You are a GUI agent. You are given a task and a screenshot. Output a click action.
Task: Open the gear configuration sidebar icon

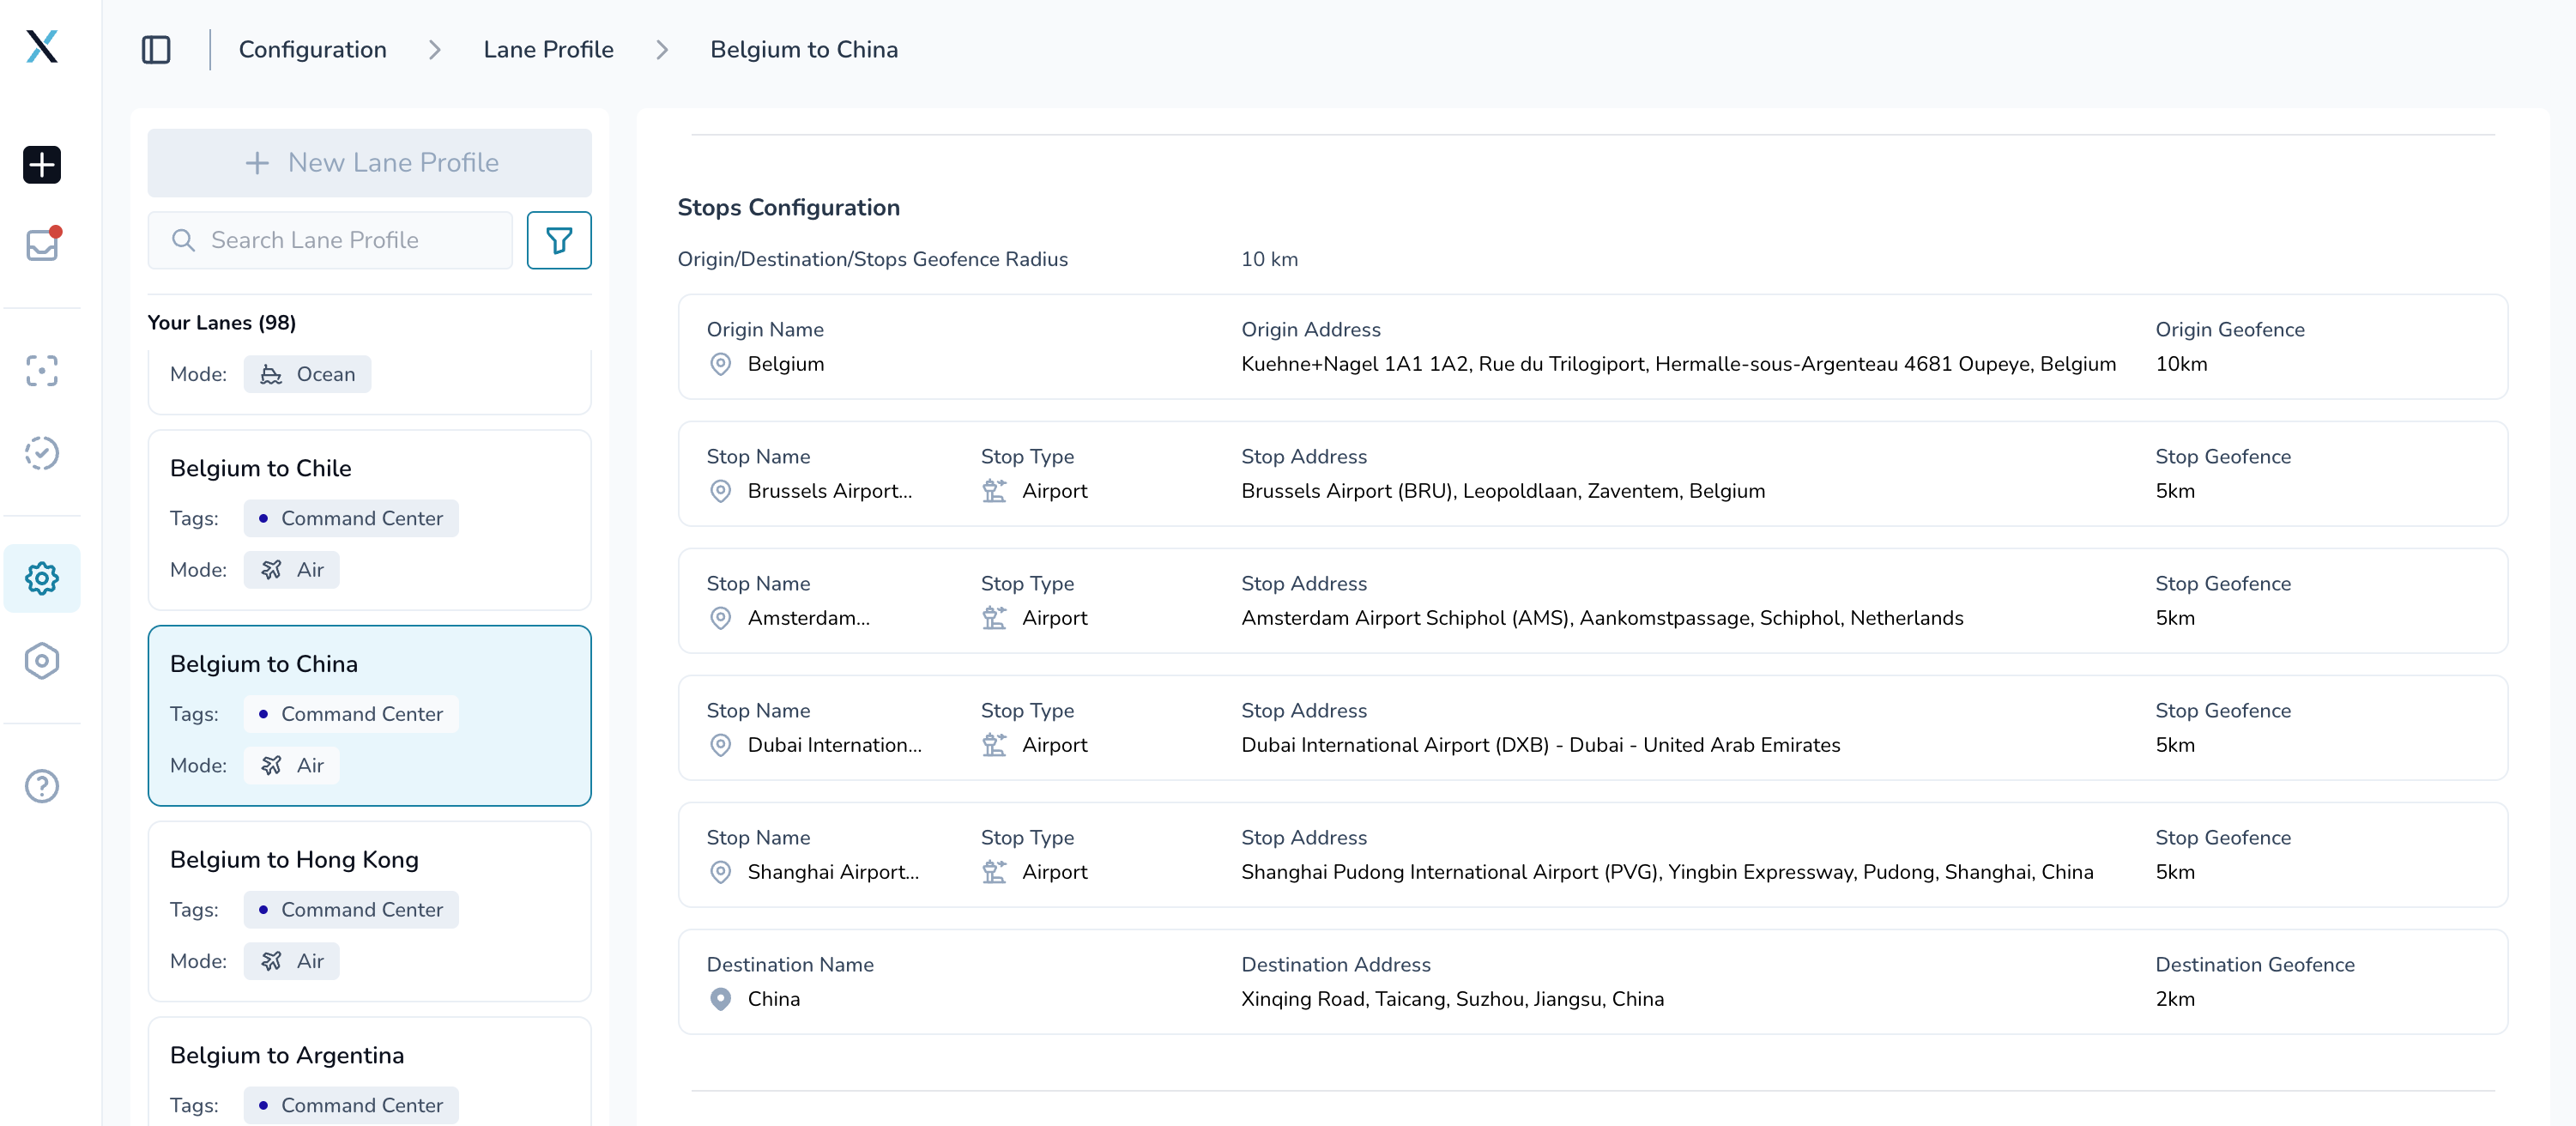[42, 578]
